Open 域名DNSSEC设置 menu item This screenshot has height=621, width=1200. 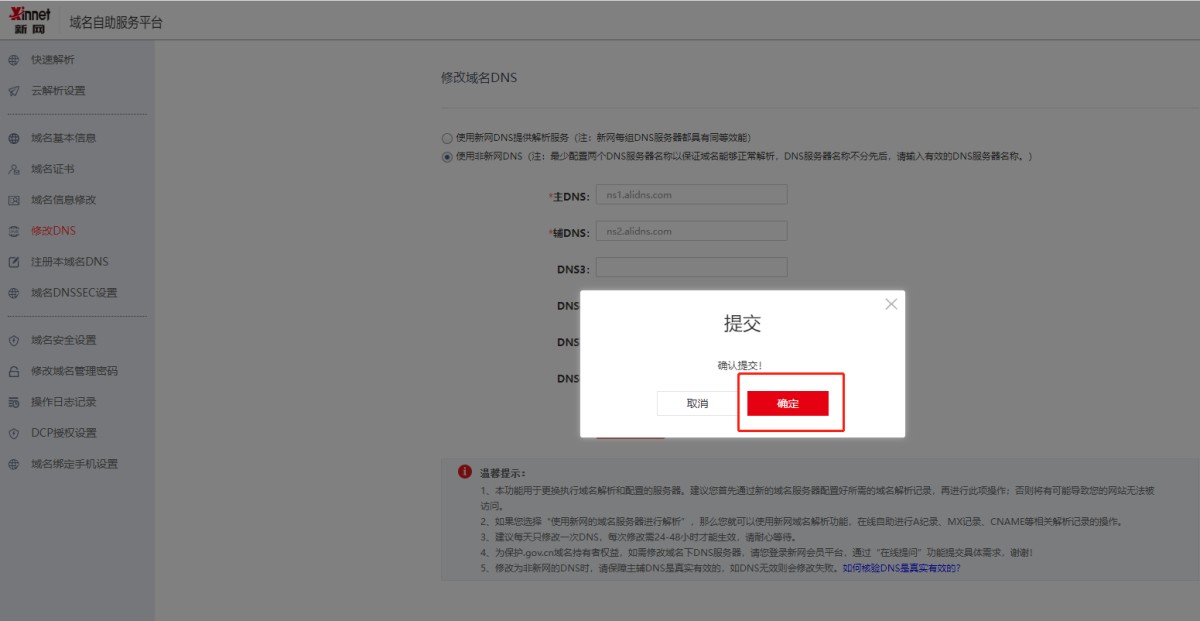(x=73, y=293)
